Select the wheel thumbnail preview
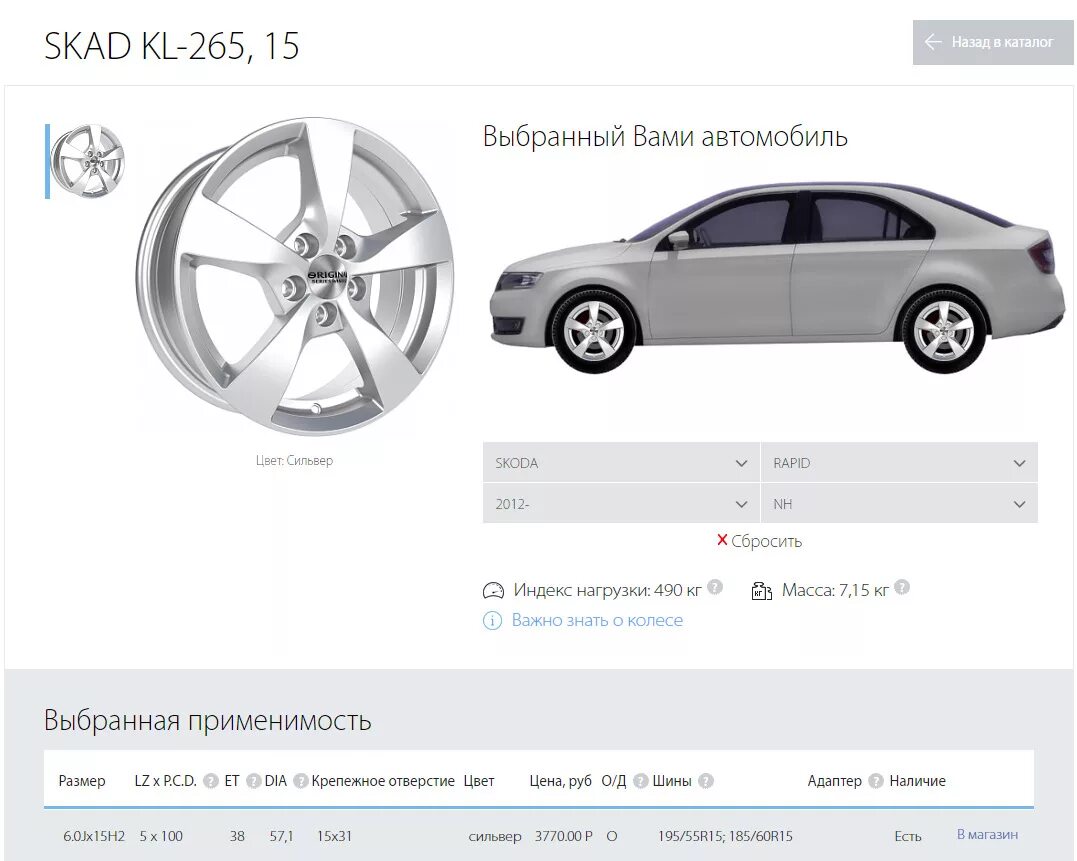This screenshot has height=861, width=1077. 88,161
